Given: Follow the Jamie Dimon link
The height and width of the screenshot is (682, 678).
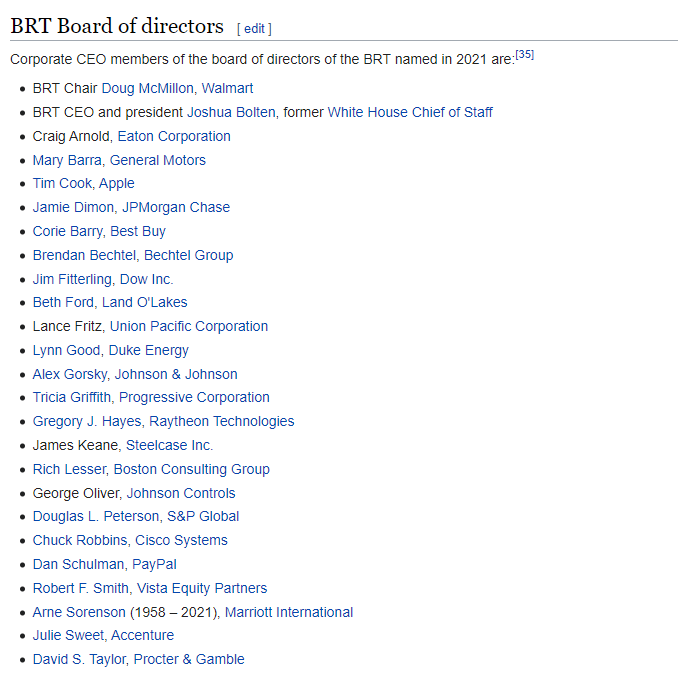Looking at the screenshot, I should 73,207.
